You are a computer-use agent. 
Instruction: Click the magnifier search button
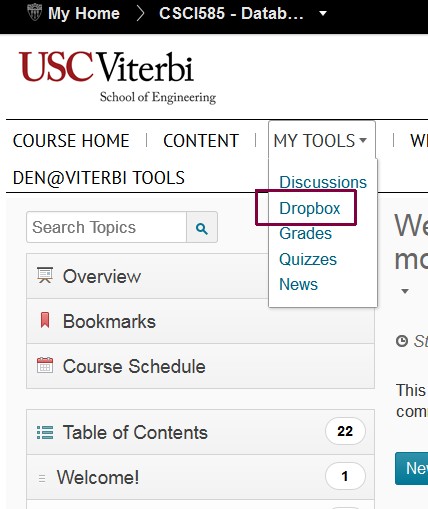pos(202,228)
